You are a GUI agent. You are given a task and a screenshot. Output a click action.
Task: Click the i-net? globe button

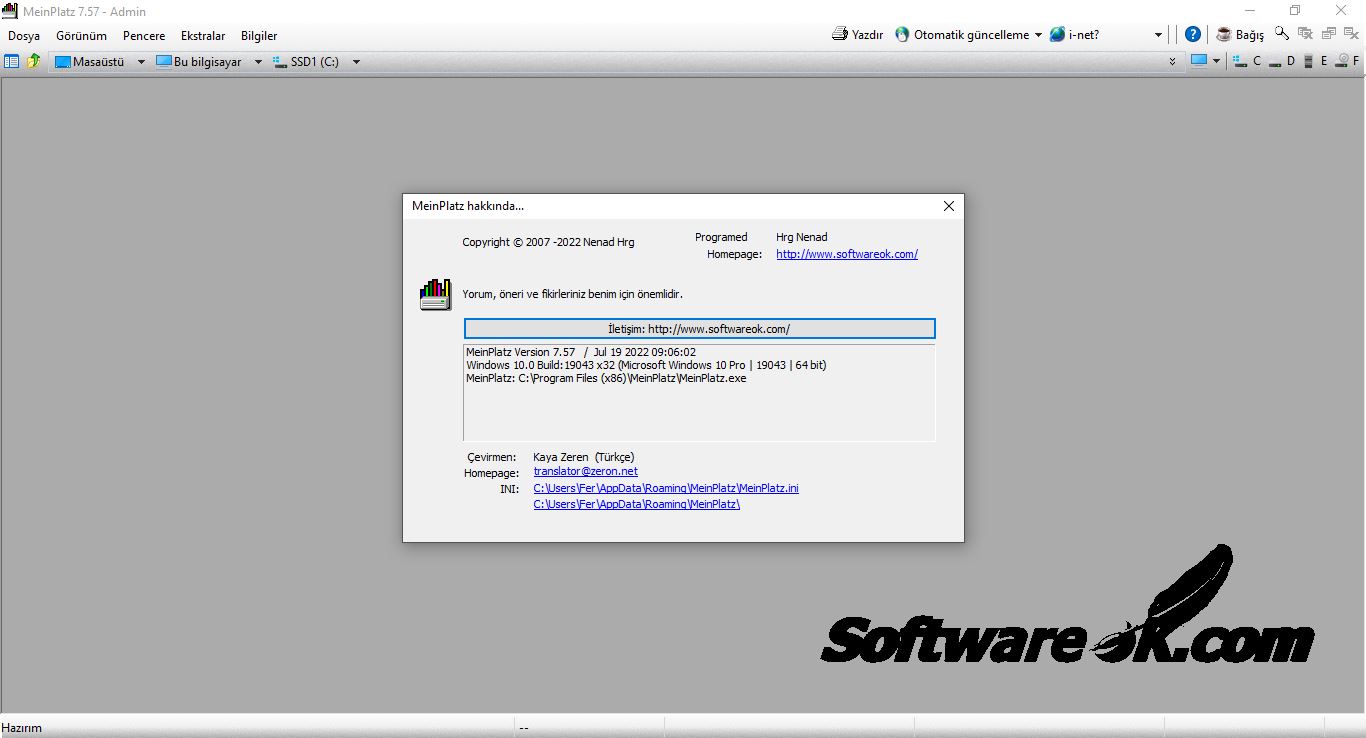[x=1074, y=34]
